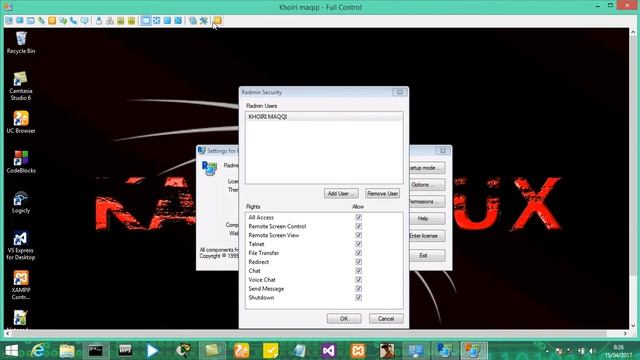Viewport: 640px width, 360px height.
Task: Click the taskbar clock
Action: coord(618,351)
